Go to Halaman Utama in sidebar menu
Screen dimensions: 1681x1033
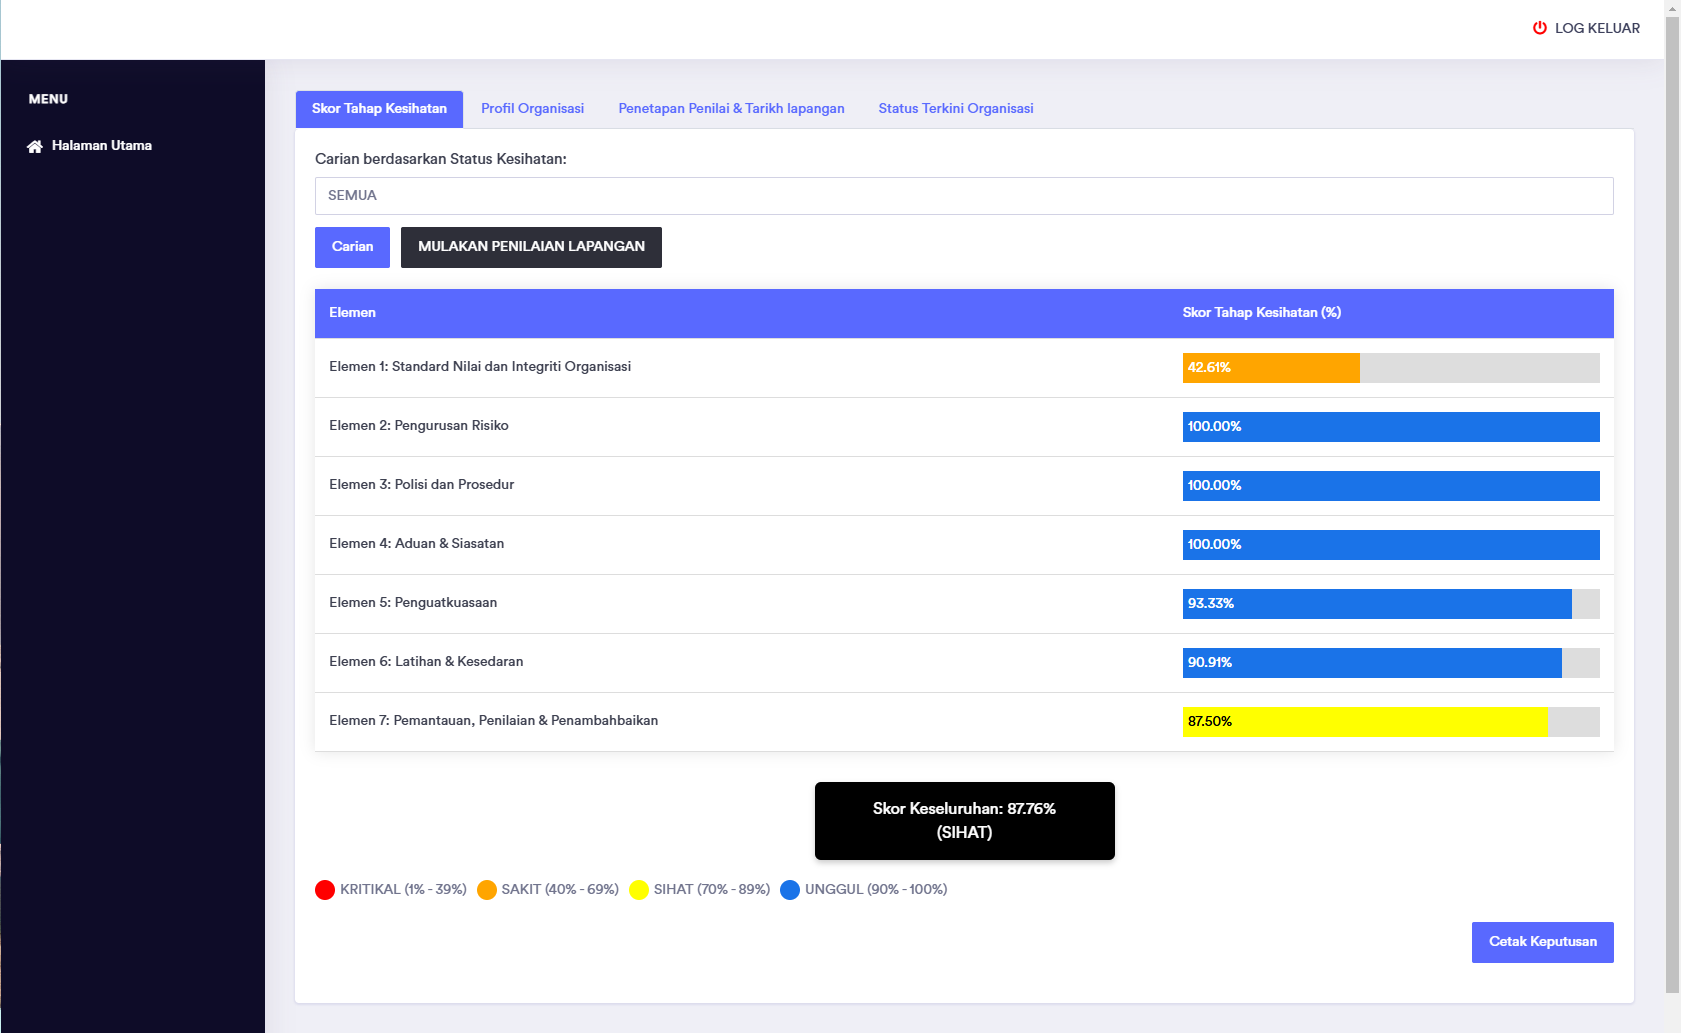pyautogui.click(x=101, y=146)
